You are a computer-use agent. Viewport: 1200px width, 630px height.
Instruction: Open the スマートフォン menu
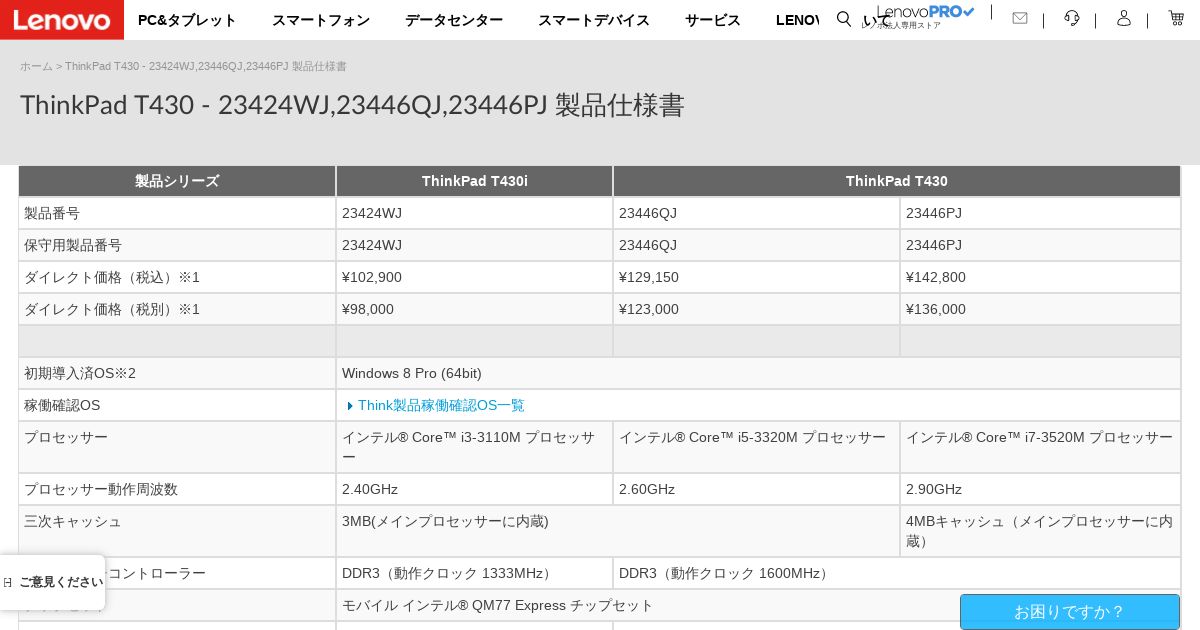[x=321, y=20]
